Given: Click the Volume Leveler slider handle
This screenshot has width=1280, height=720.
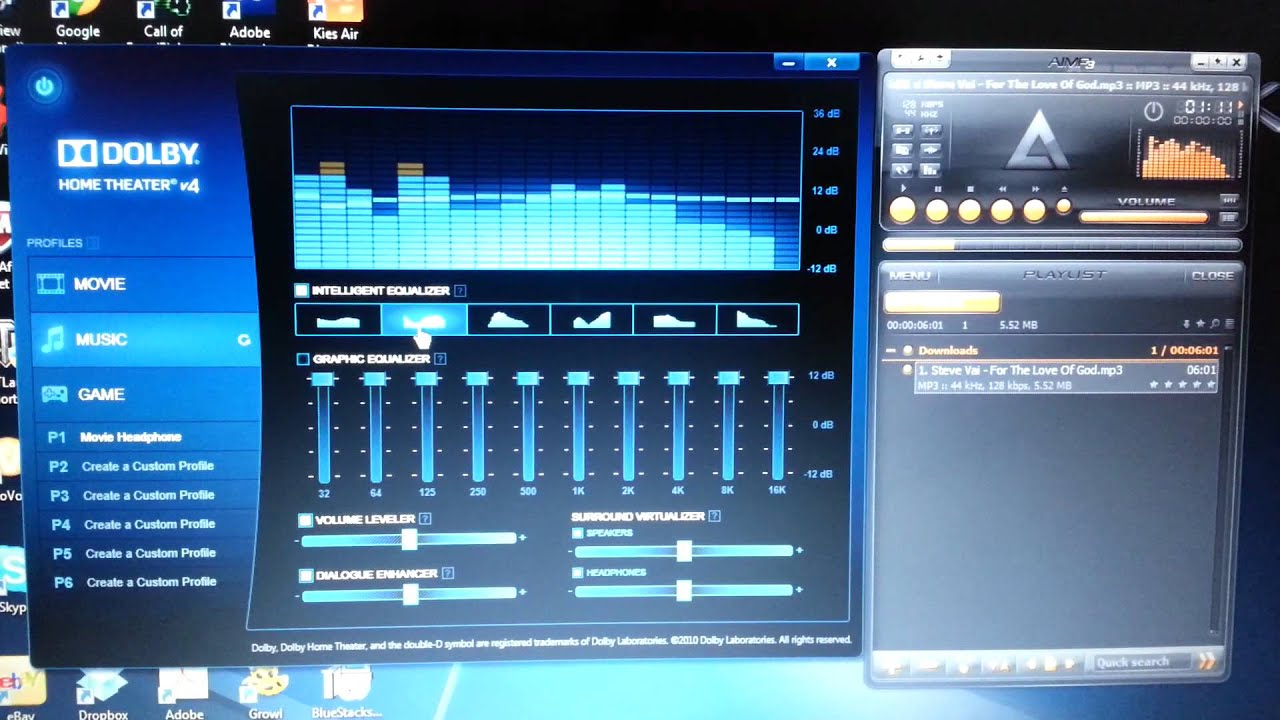Looking at the screenshot, I should pos(408,539).
